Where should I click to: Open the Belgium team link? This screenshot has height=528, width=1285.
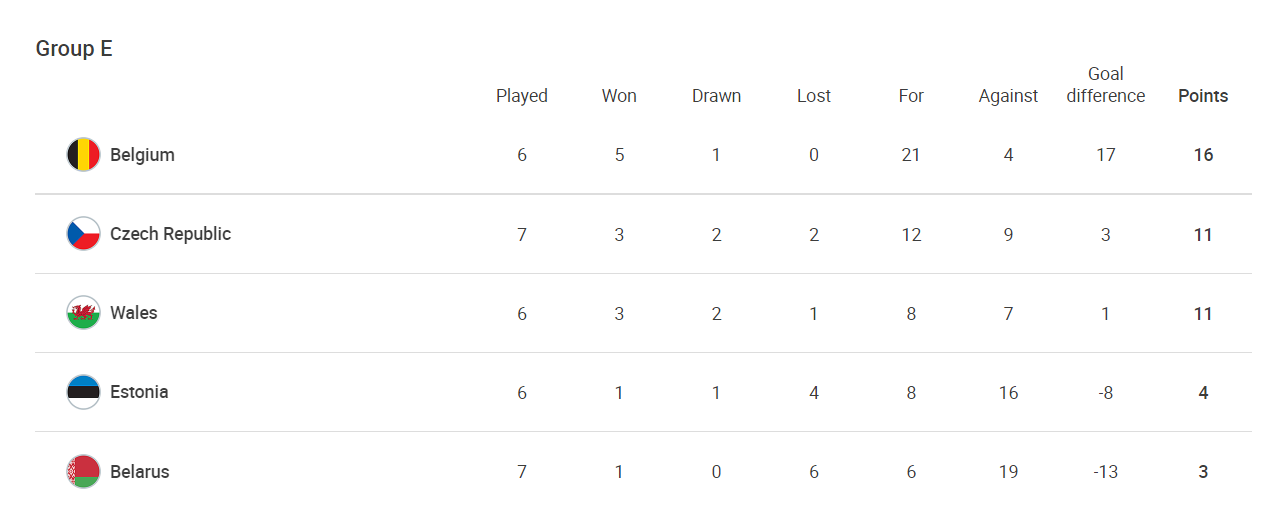click(x=142, y=155)
